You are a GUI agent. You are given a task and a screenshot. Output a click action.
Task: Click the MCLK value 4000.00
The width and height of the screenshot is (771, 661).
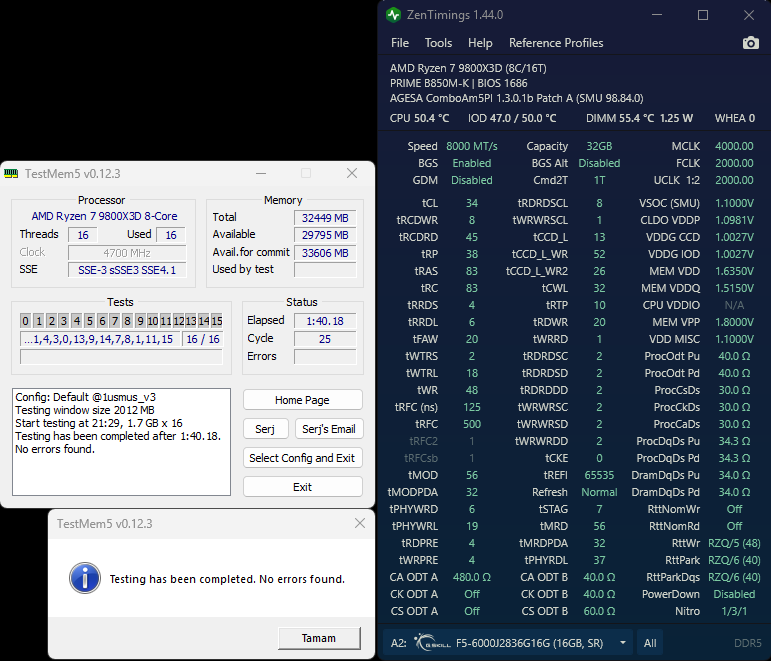734,146
